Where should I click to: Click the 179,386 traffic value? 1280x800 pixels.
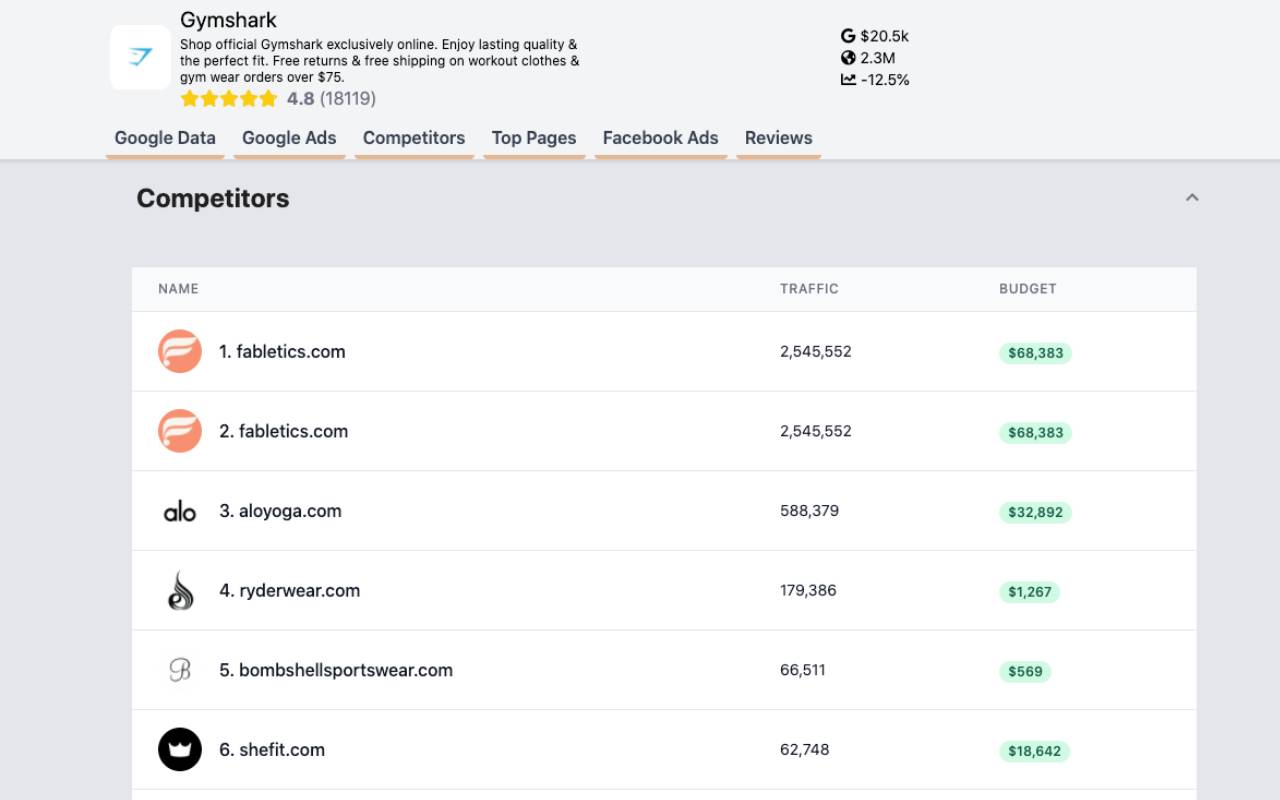[x=808, y=591]
